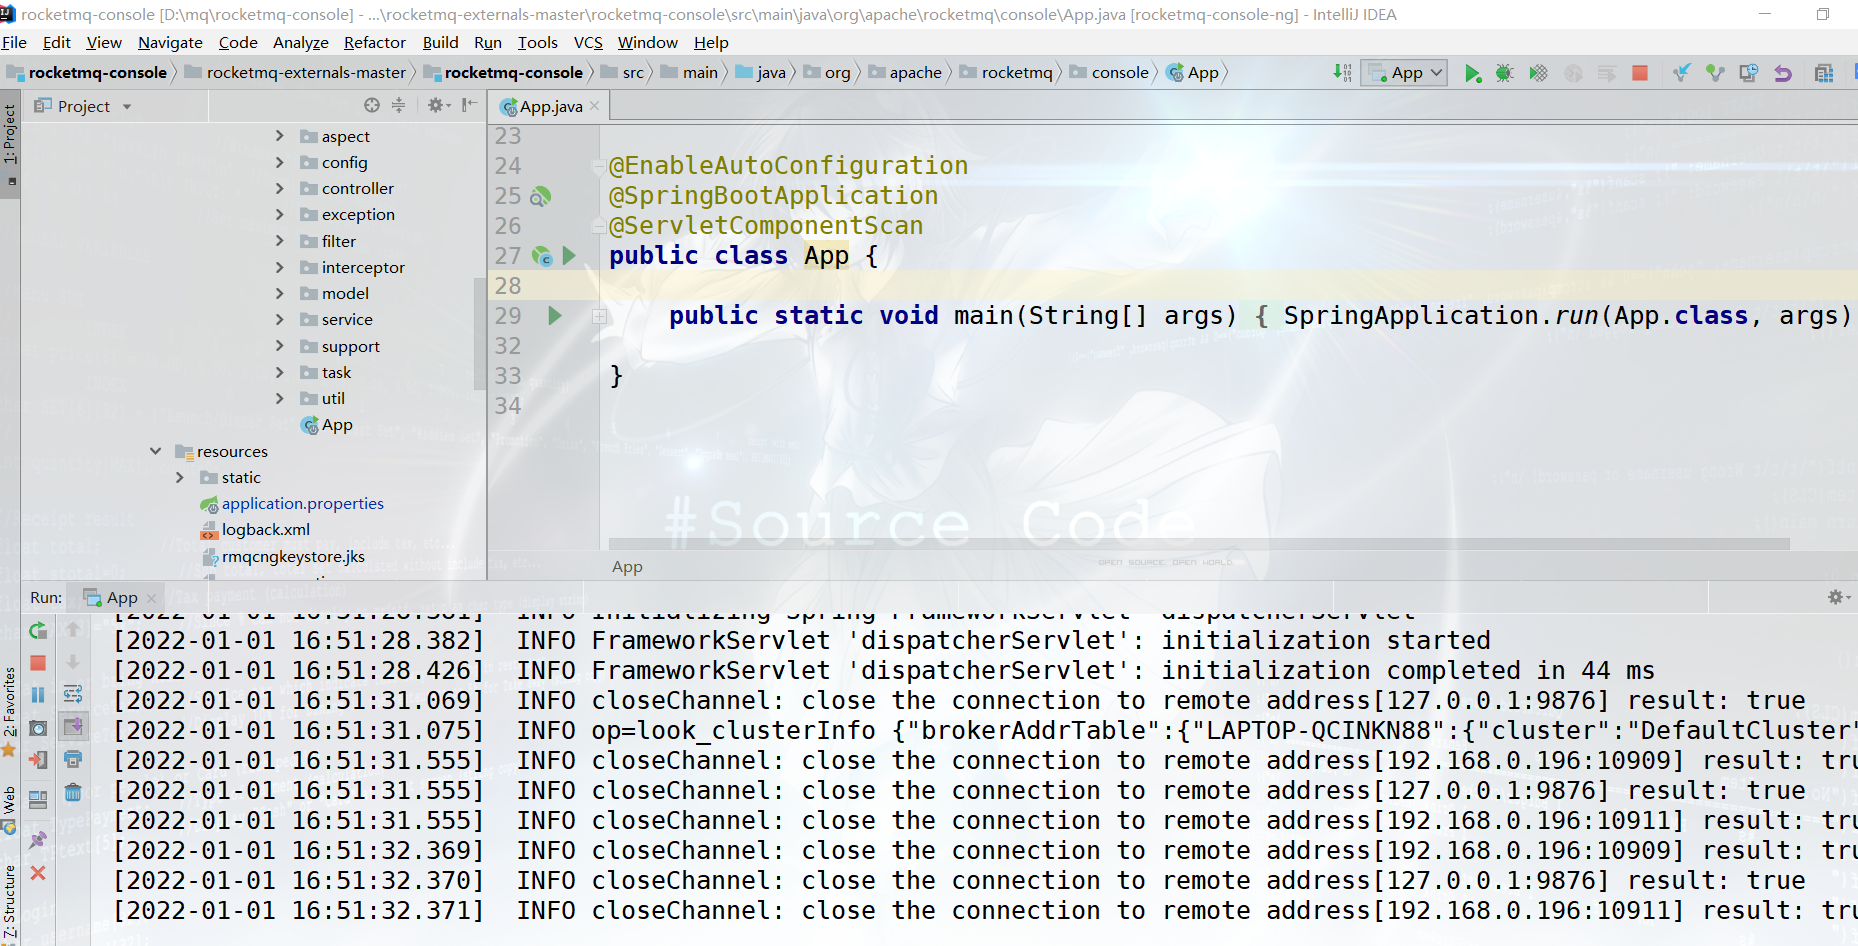Click the rocketmq-externals-master breadcrumb
1858x946 pixels.
[295, 72]
